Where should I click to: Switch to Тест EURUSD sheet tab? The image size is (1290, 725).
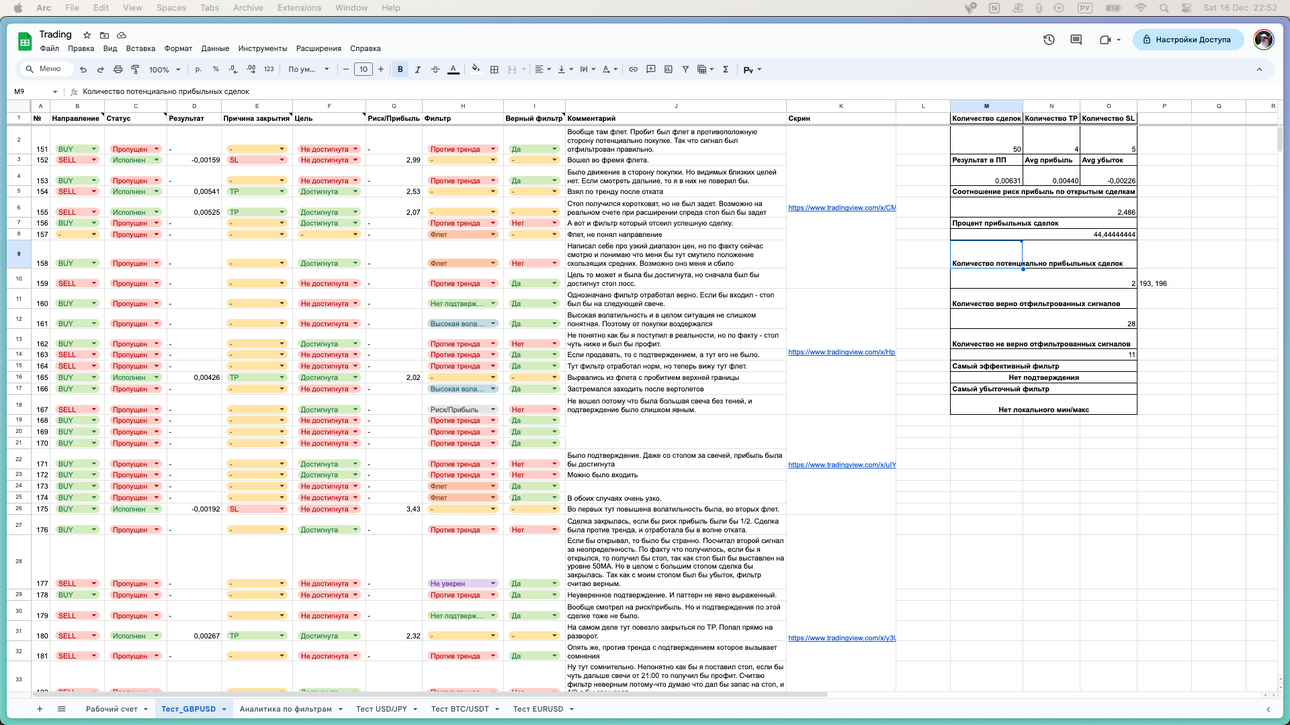click(x=538, y=709)
